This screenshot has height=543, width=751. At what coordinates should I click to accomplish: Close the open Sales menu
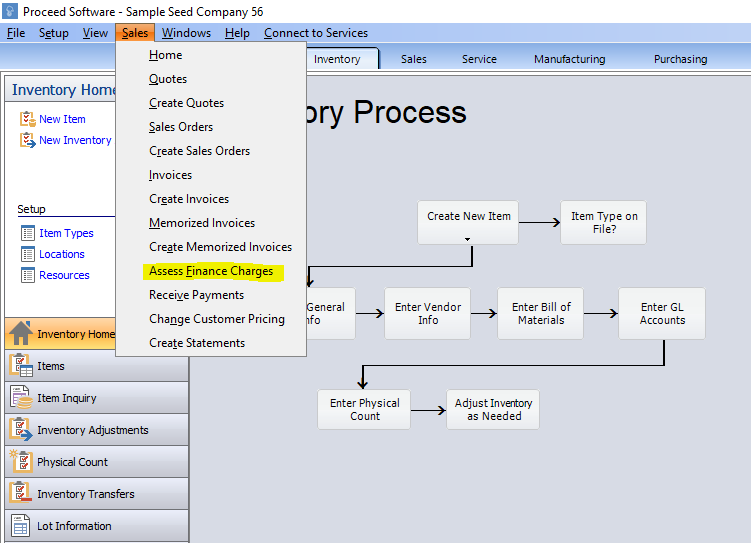(135, 33)
